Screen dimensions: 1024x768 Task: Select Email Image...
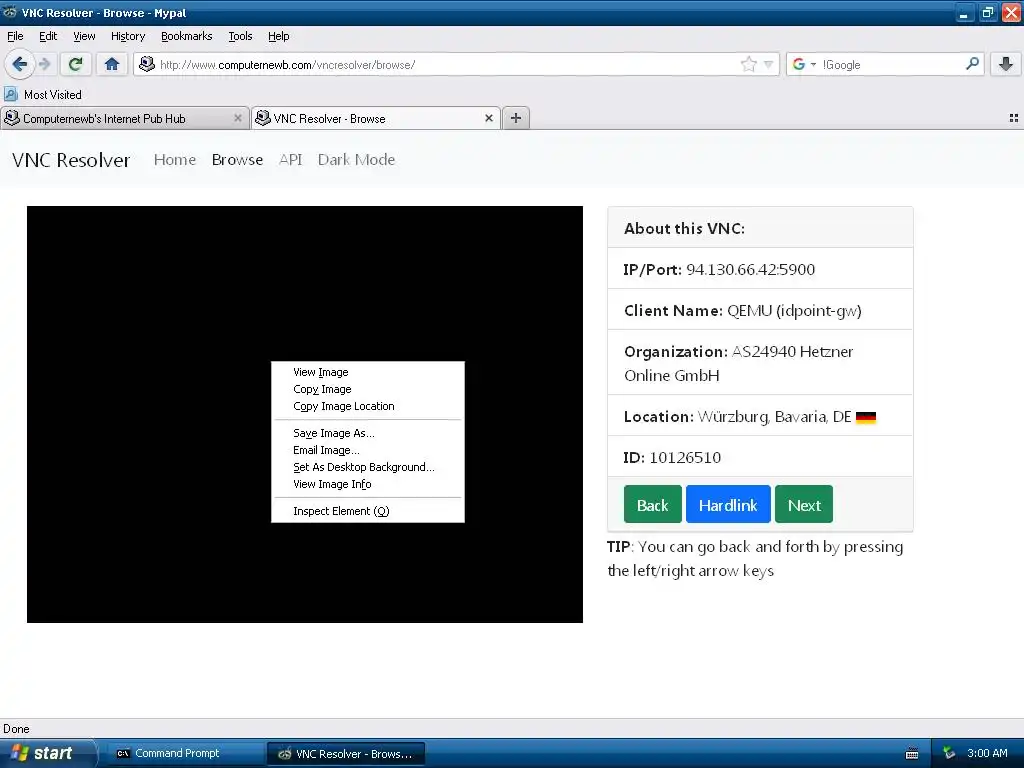coord(368,450)
